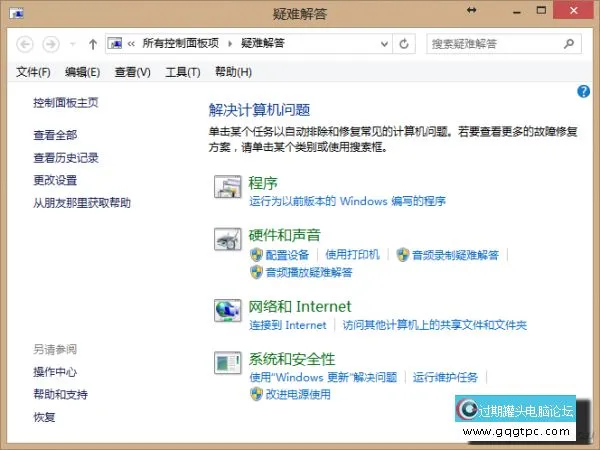Image resolution: width=600 pixels, height=450 pixels.
Task: Open the 帮助(H) menu
Action: [233, 72]
